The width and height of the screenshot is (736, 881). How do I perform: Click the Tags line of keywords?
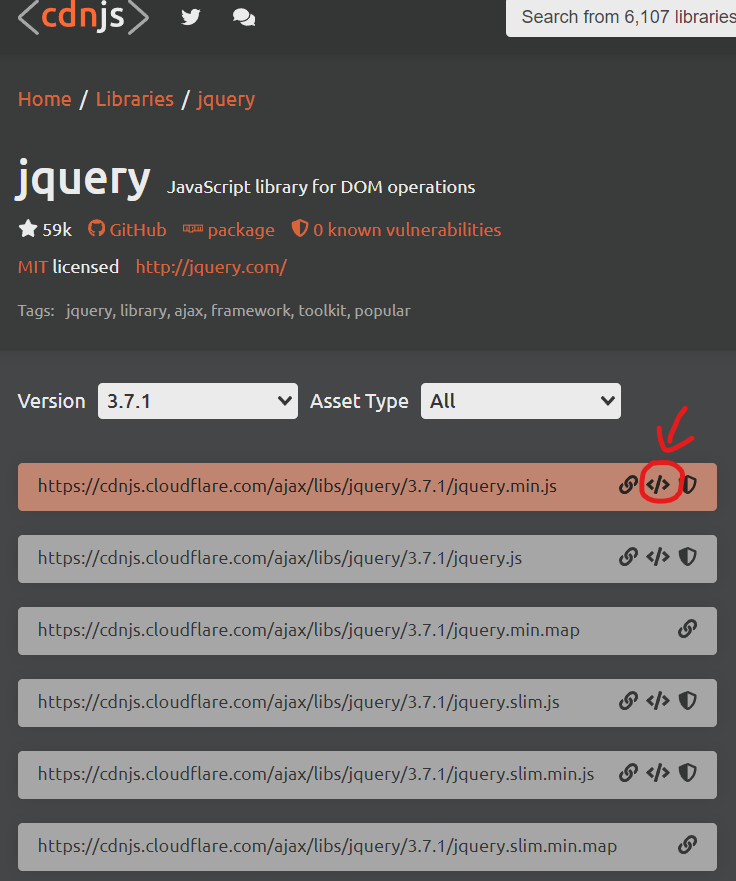[x=214, y=311]
